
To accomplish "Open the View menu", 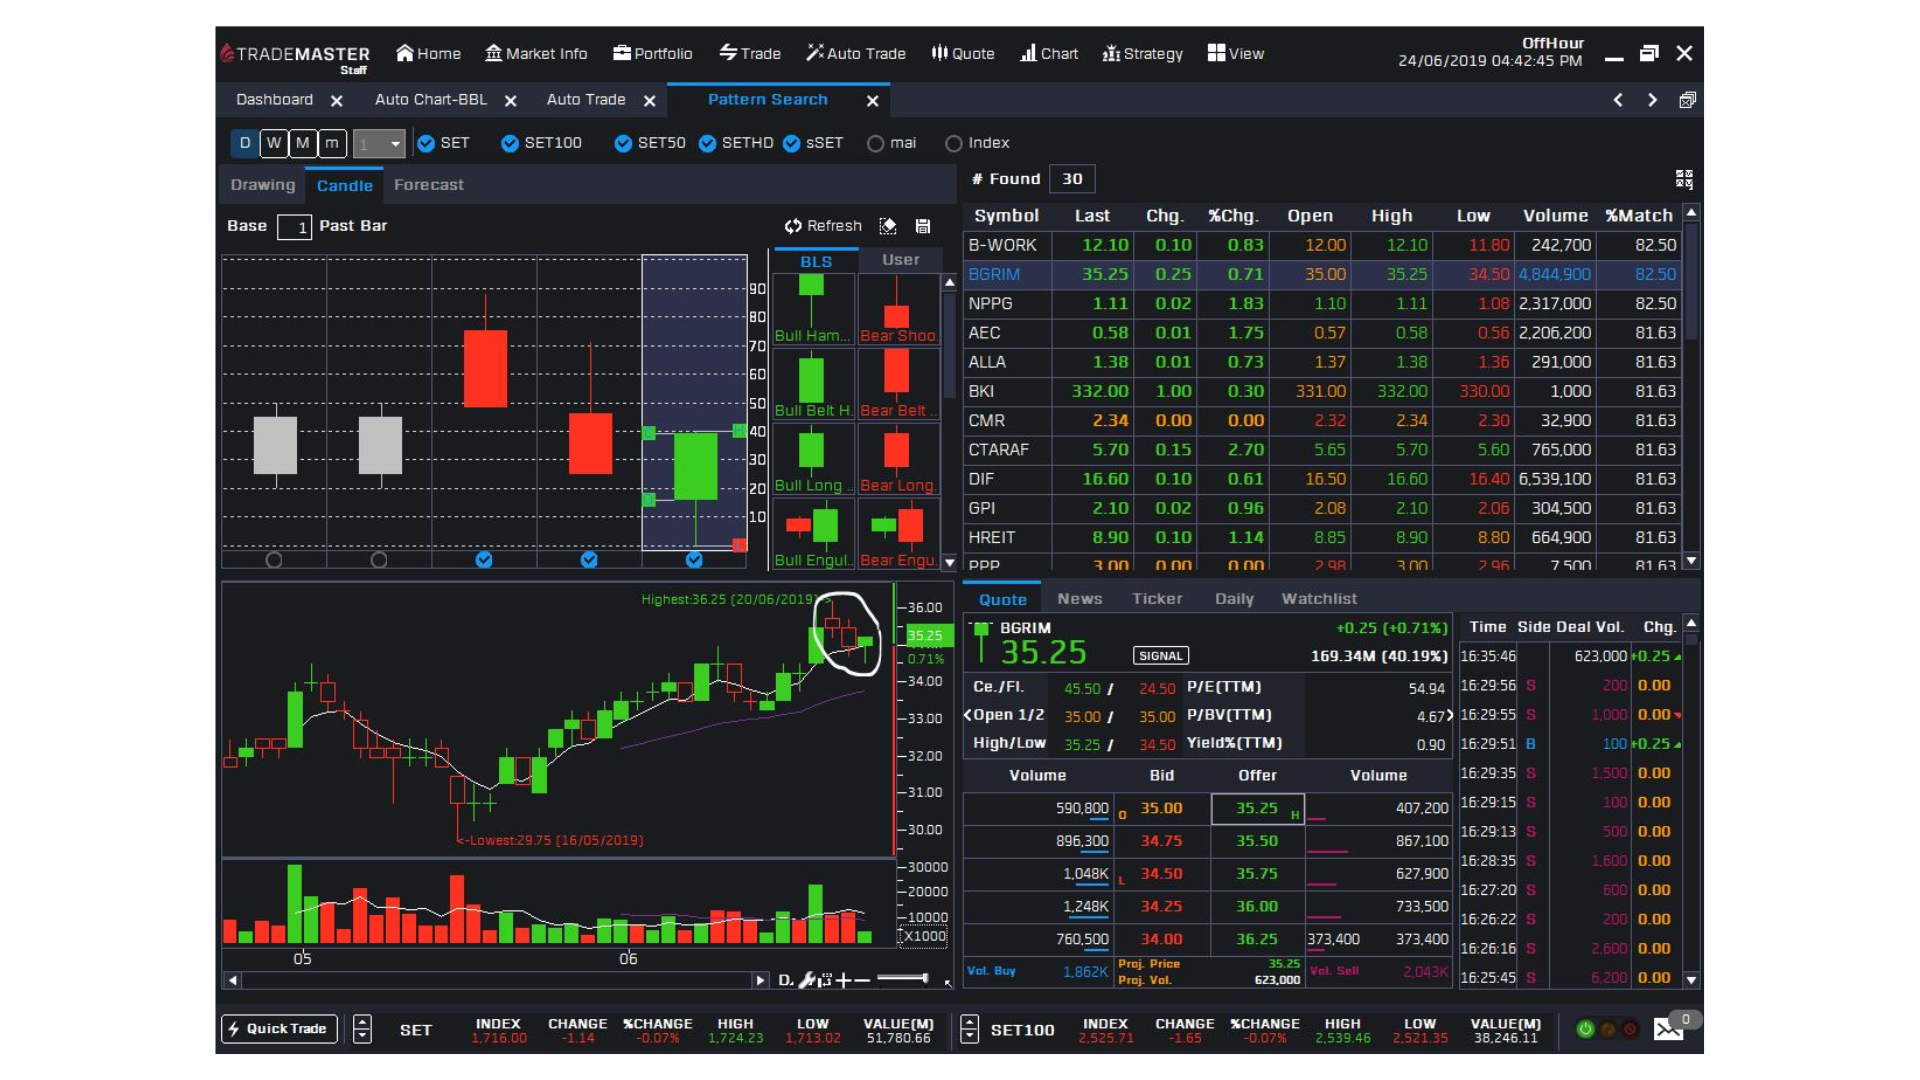I will tap(1235, 53).
